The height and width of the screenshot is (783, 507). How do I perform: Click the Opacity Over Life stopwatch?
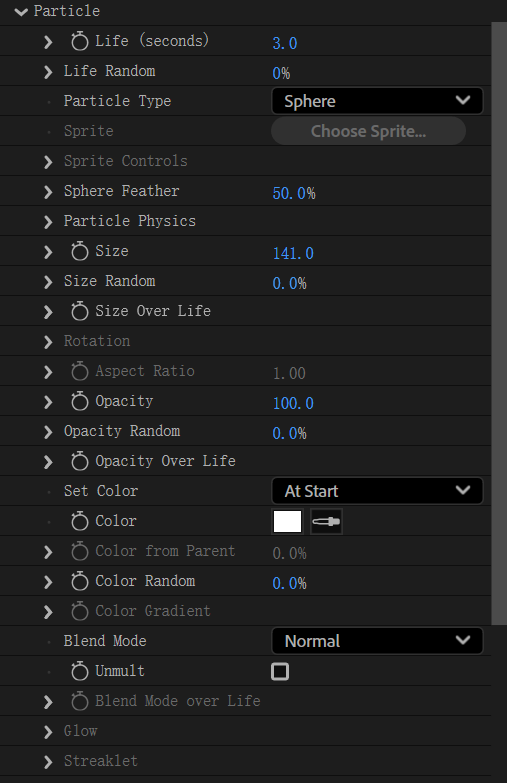[x=79, y=460]
